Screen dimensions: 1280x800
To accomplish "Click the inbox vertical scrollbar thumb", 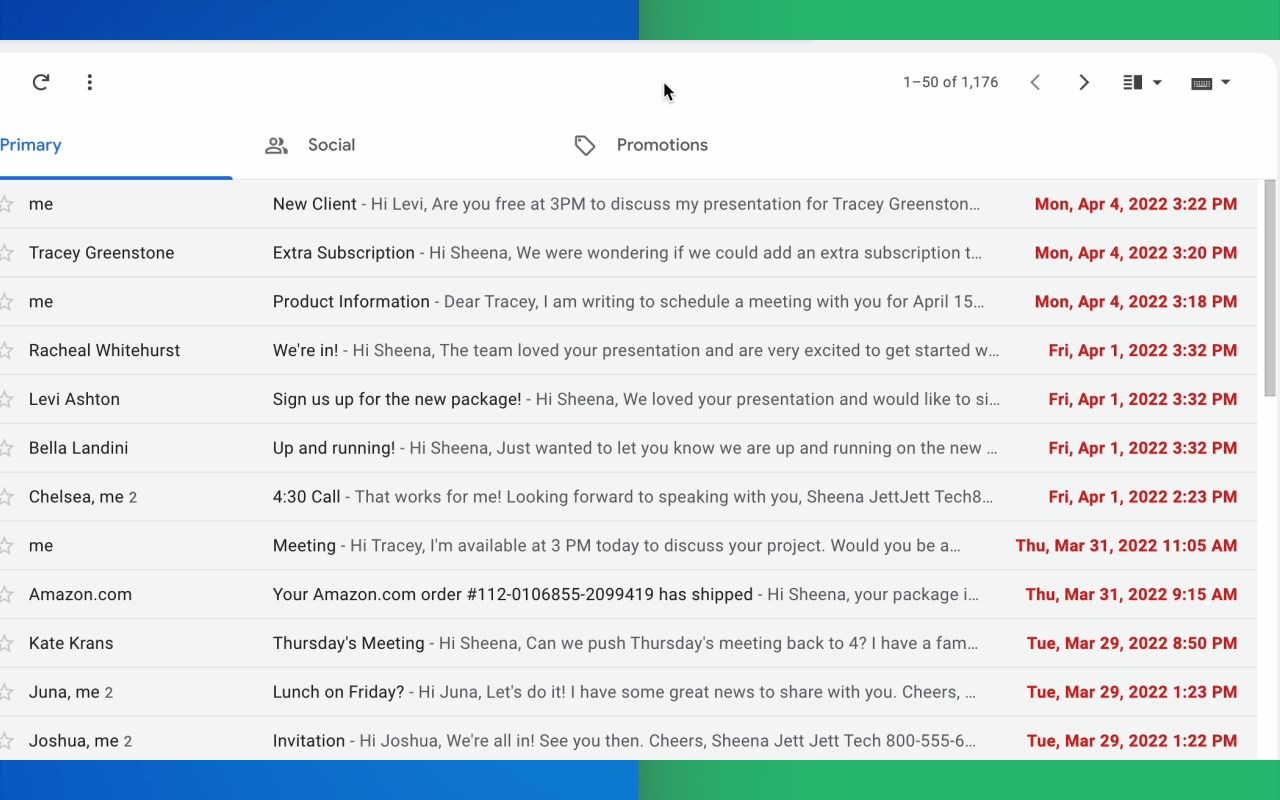I will coord(1270,288).
